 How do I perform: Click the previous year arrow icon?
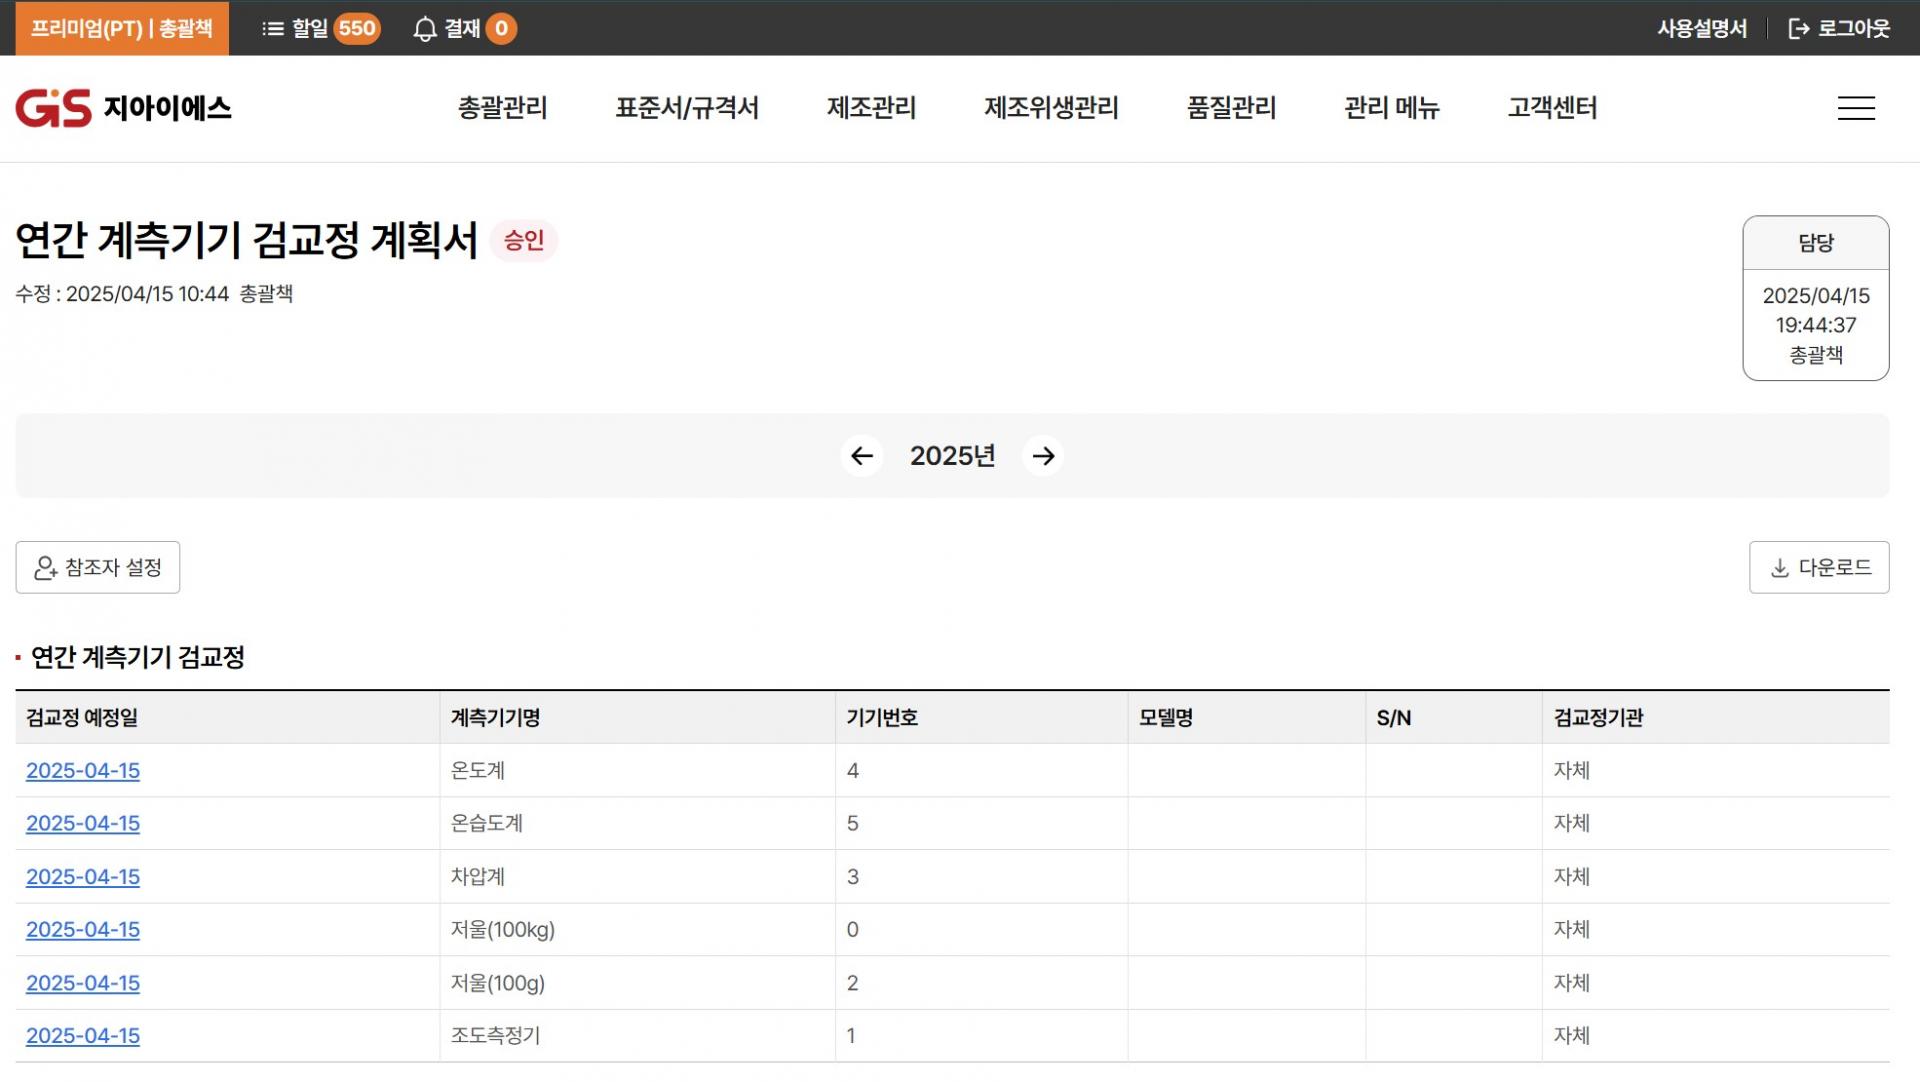[861, 456]
